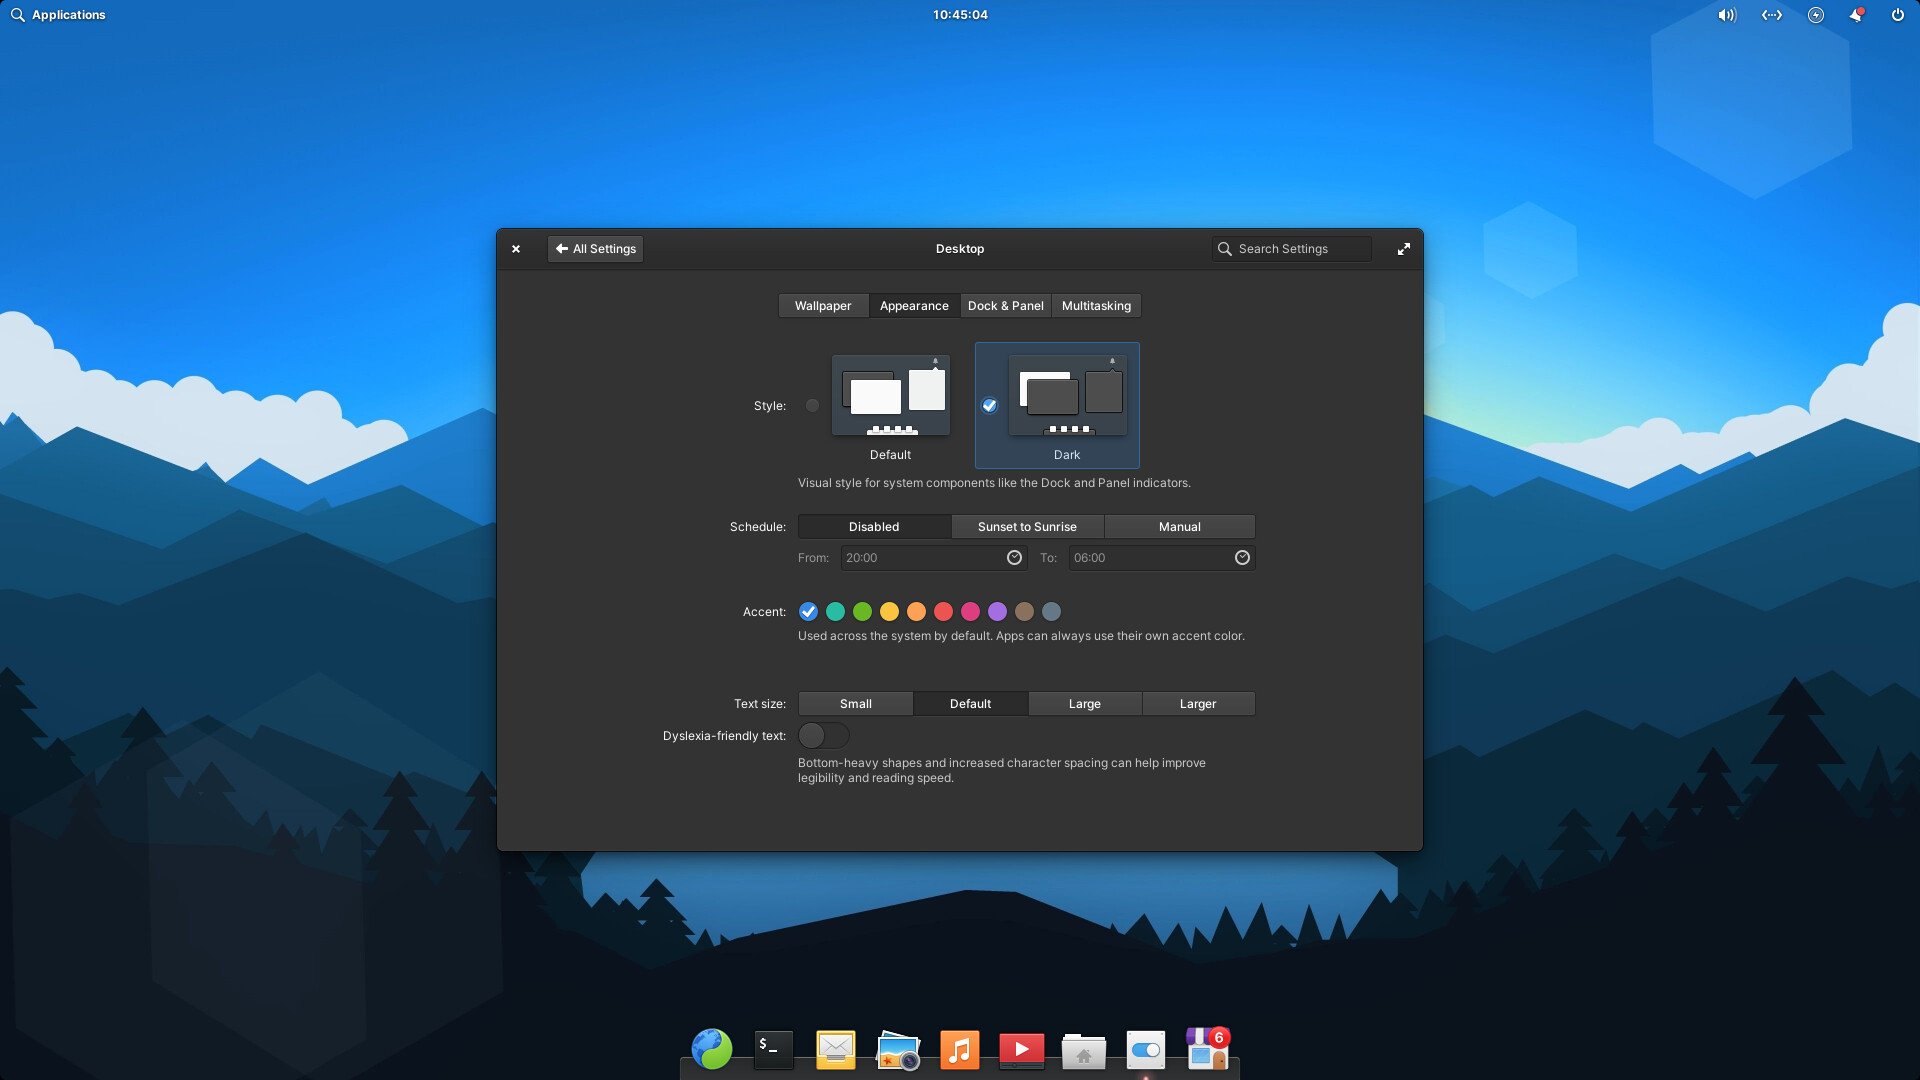Click the Dark style preview thumbnail

click(x=1067, y=395)
